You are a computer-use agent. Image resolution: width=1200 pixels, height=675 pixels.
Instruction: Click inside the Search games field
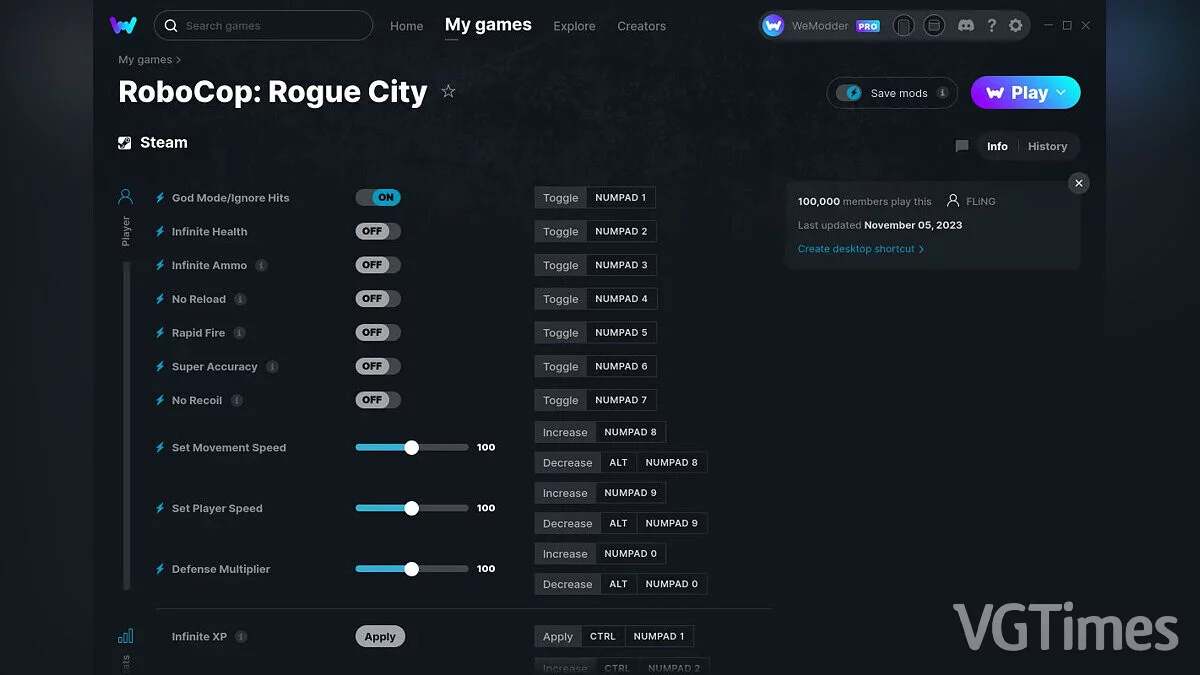pos(263,25)
